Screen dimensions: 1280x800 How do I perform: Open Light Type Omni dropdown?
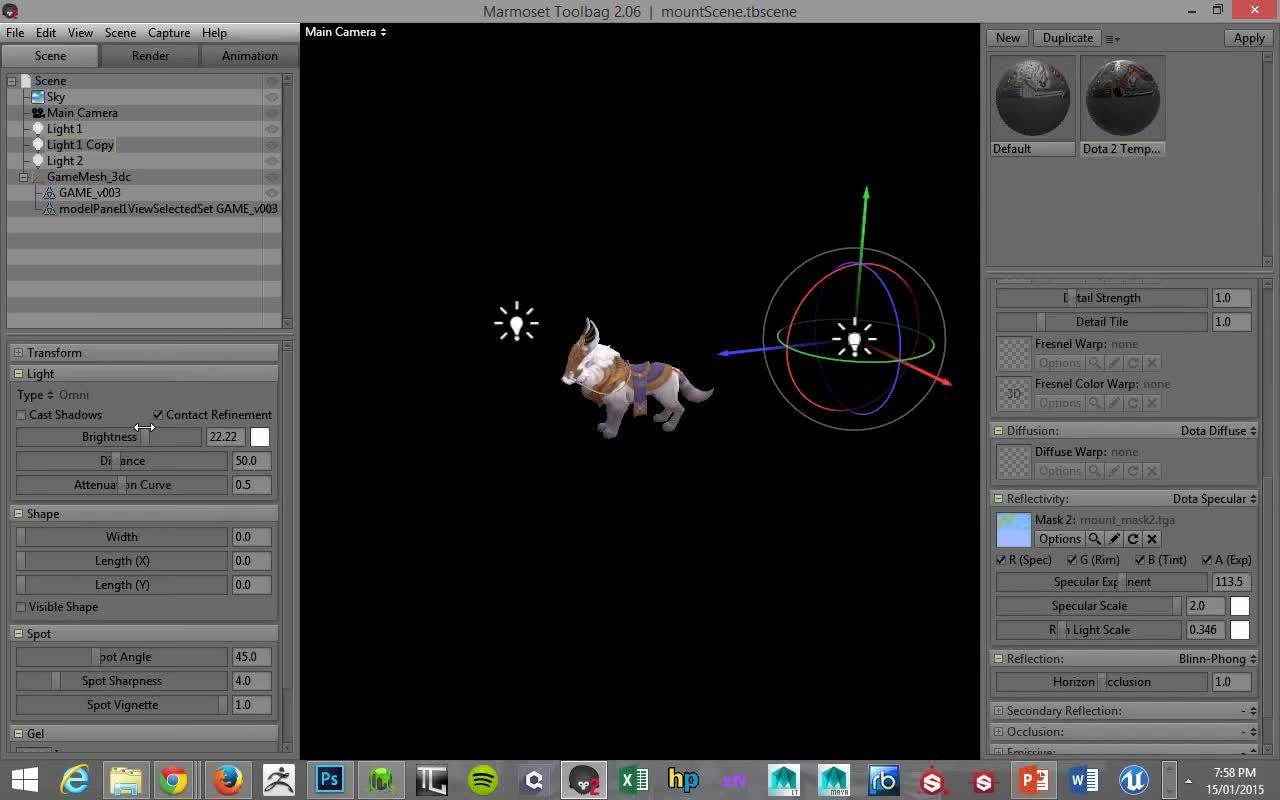pos(53,395)
